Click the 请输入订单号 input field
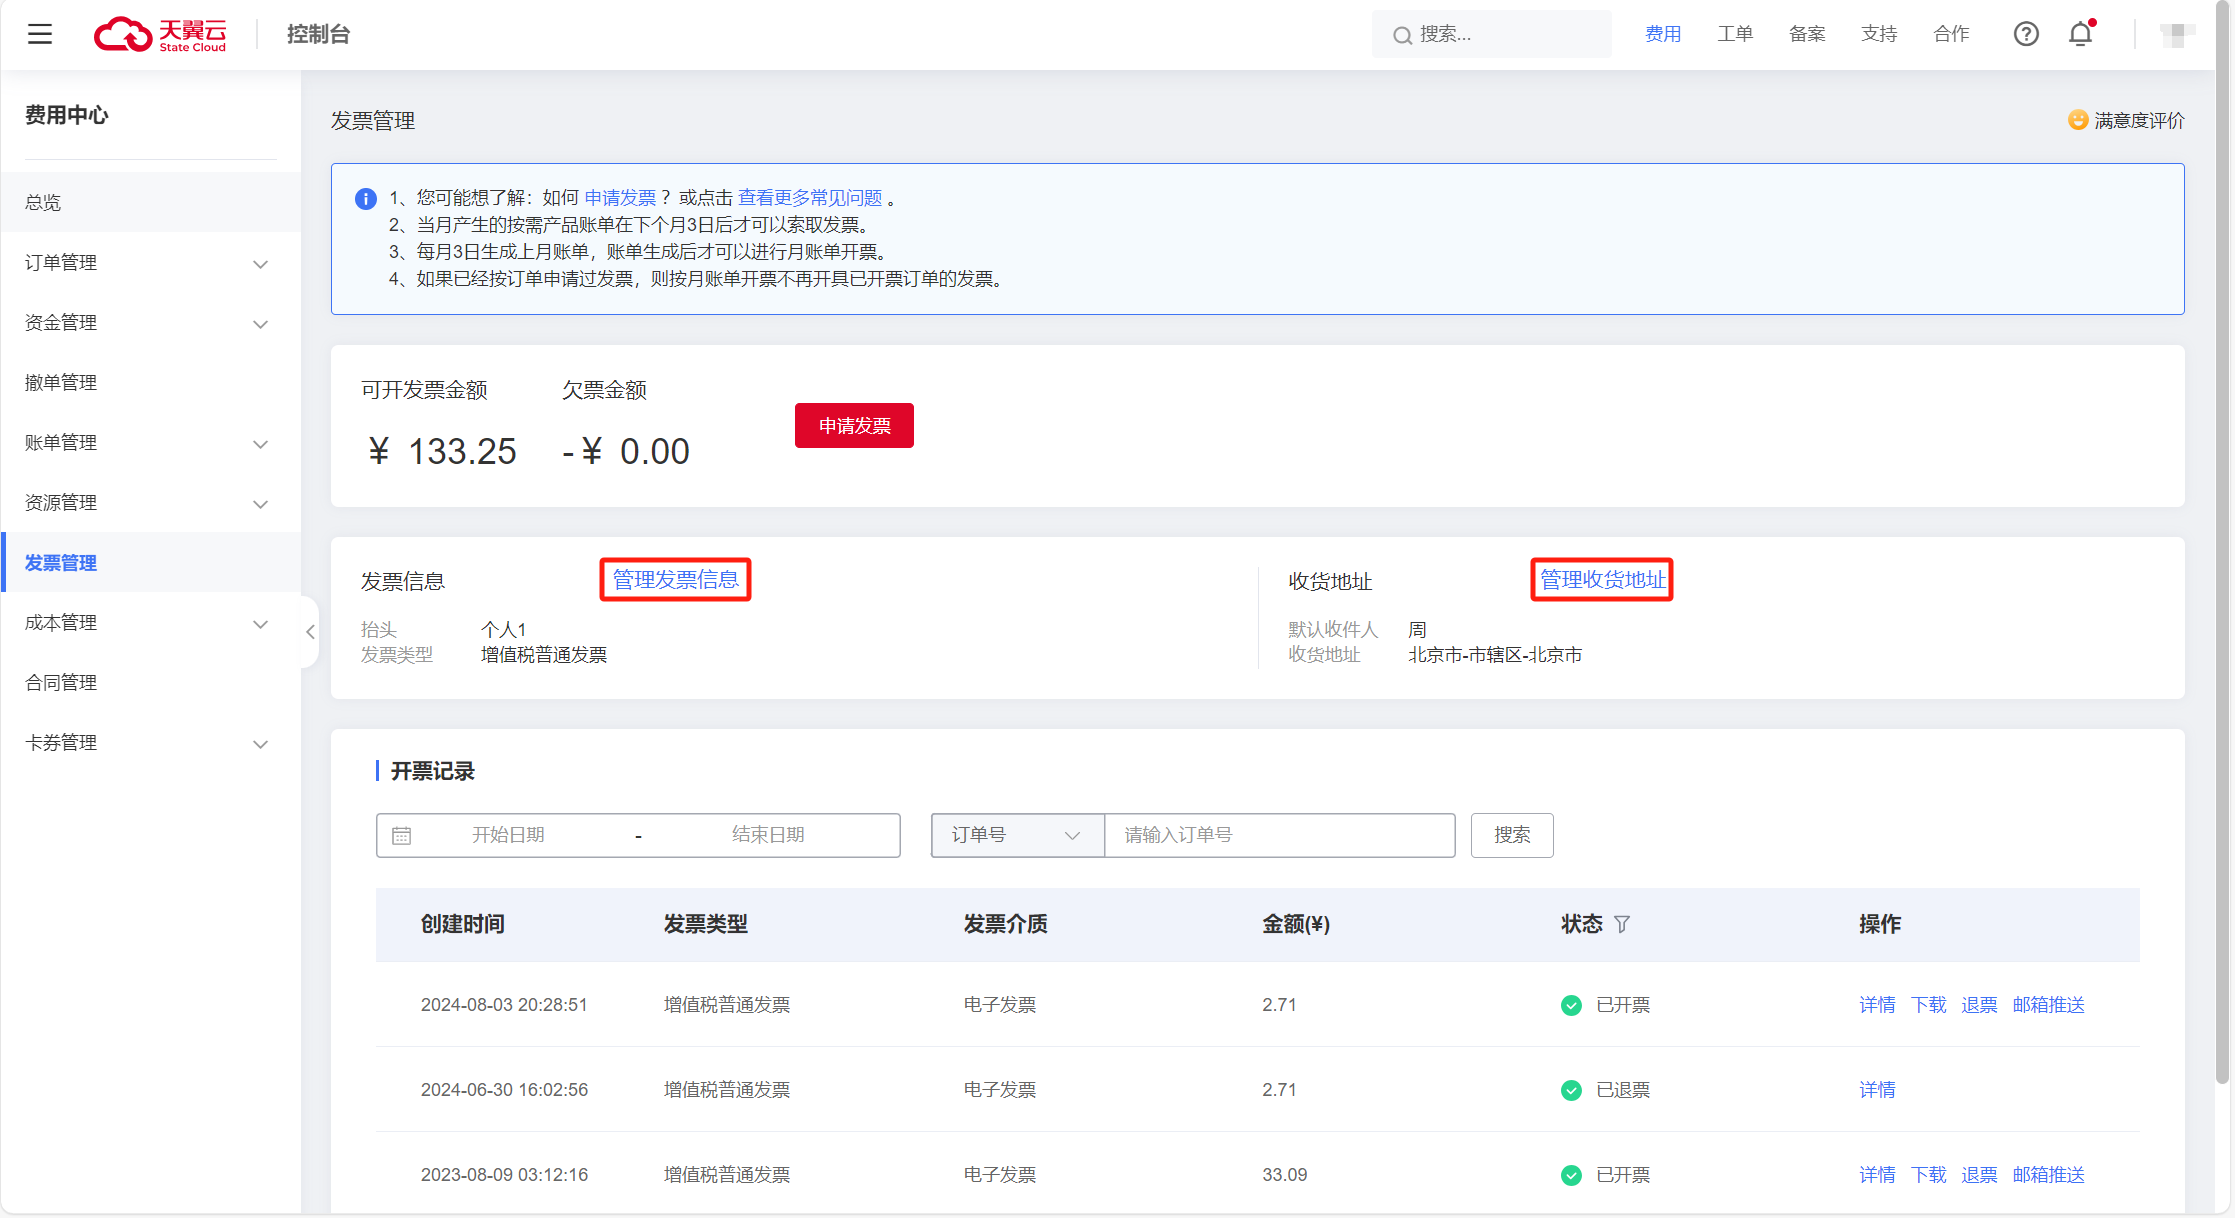This screenshot has width=2235, height=1218. pos(1279,835)
